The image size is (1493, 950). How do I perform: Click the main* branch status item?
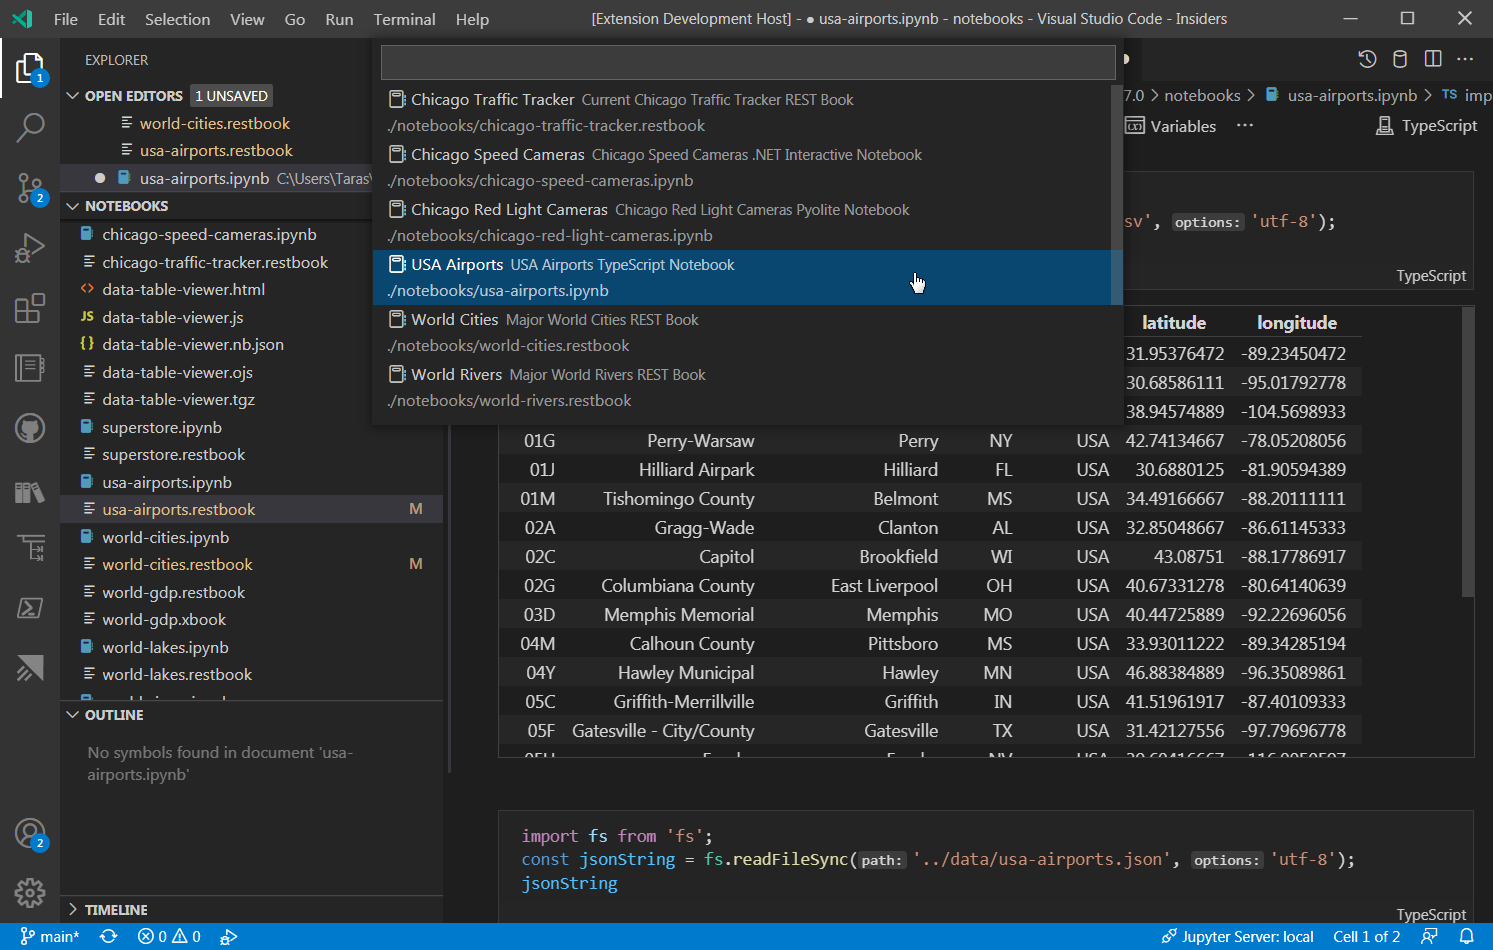50,937
